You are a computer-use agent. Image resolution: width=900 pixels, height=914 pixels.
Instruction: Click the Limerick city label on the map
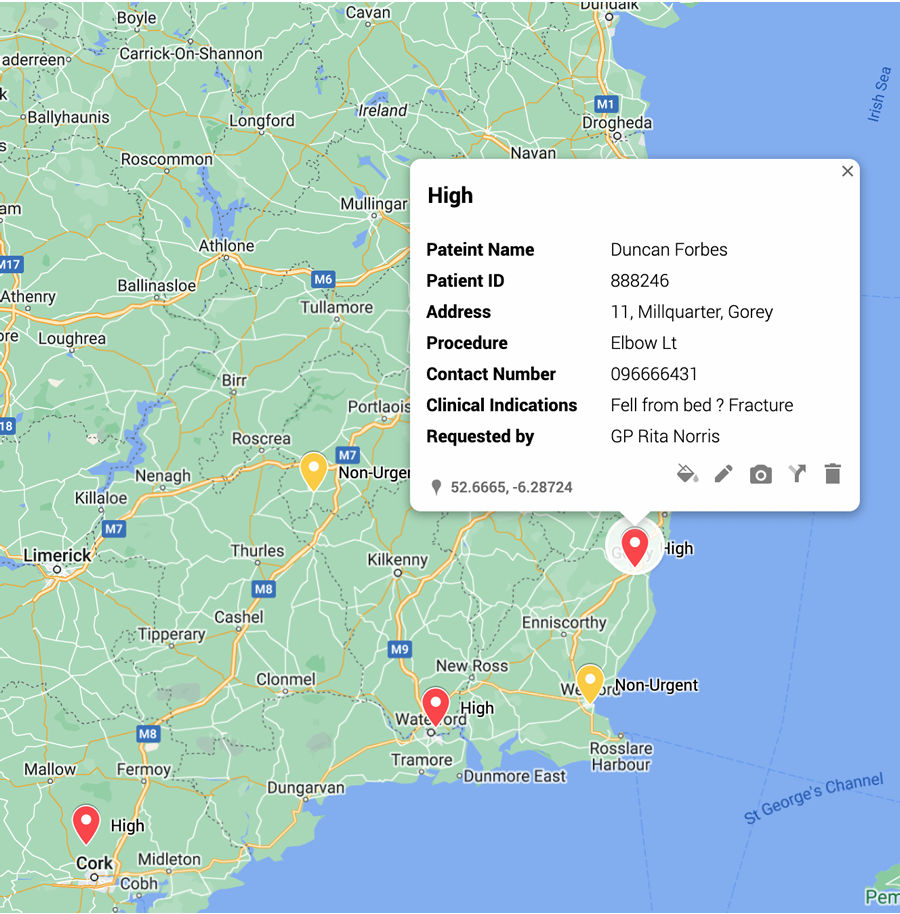tap(57, 555)
